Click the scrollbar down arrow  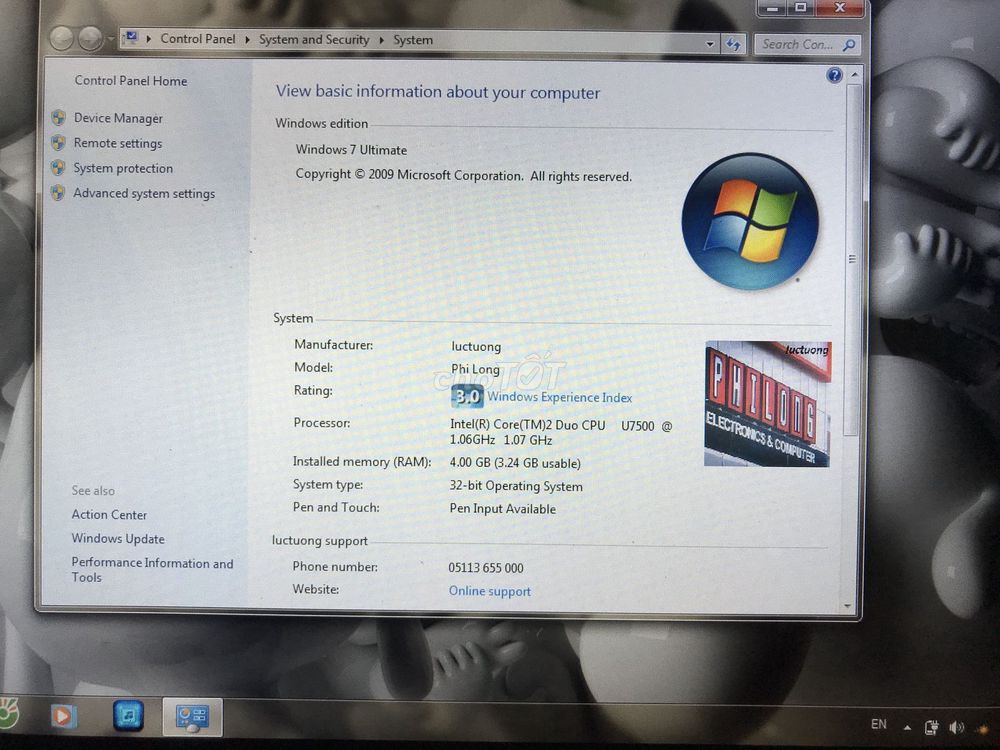(x=848, y=606)
